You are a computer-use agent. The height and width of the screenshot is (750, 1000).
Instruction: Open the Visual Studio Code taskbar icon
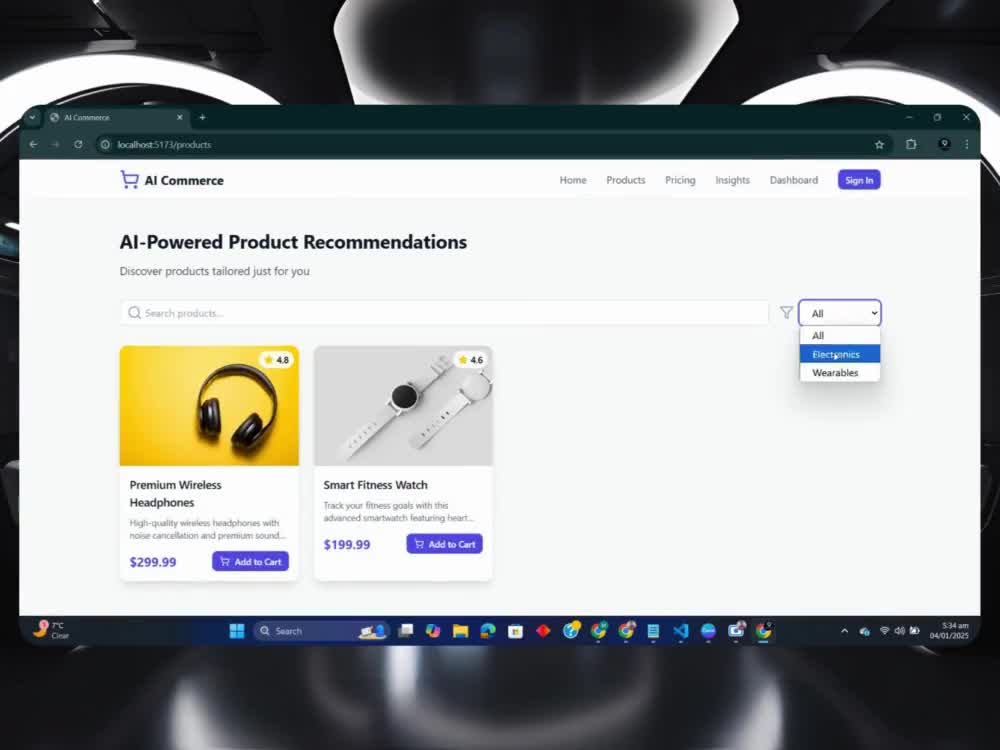pos(680,631)
